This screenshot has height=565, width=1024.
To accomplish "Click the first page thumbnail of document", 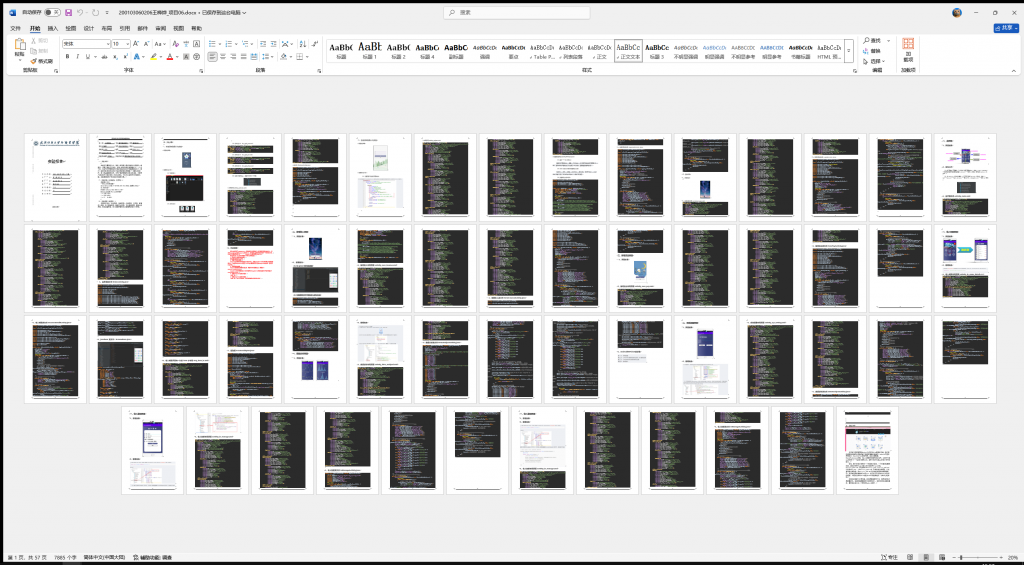I will 56,177.
